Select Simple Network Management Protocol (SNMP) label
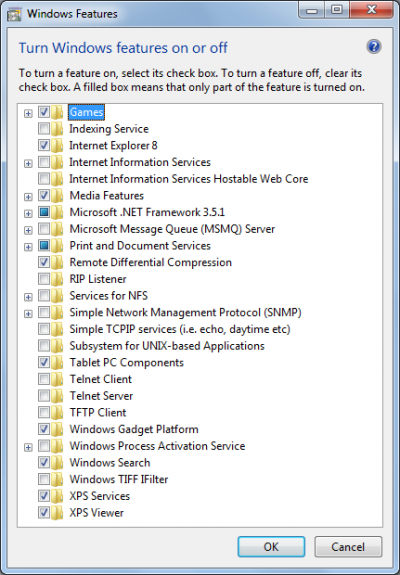The height and width of the screenshot is (575, 400). click(x=186, y=312)
